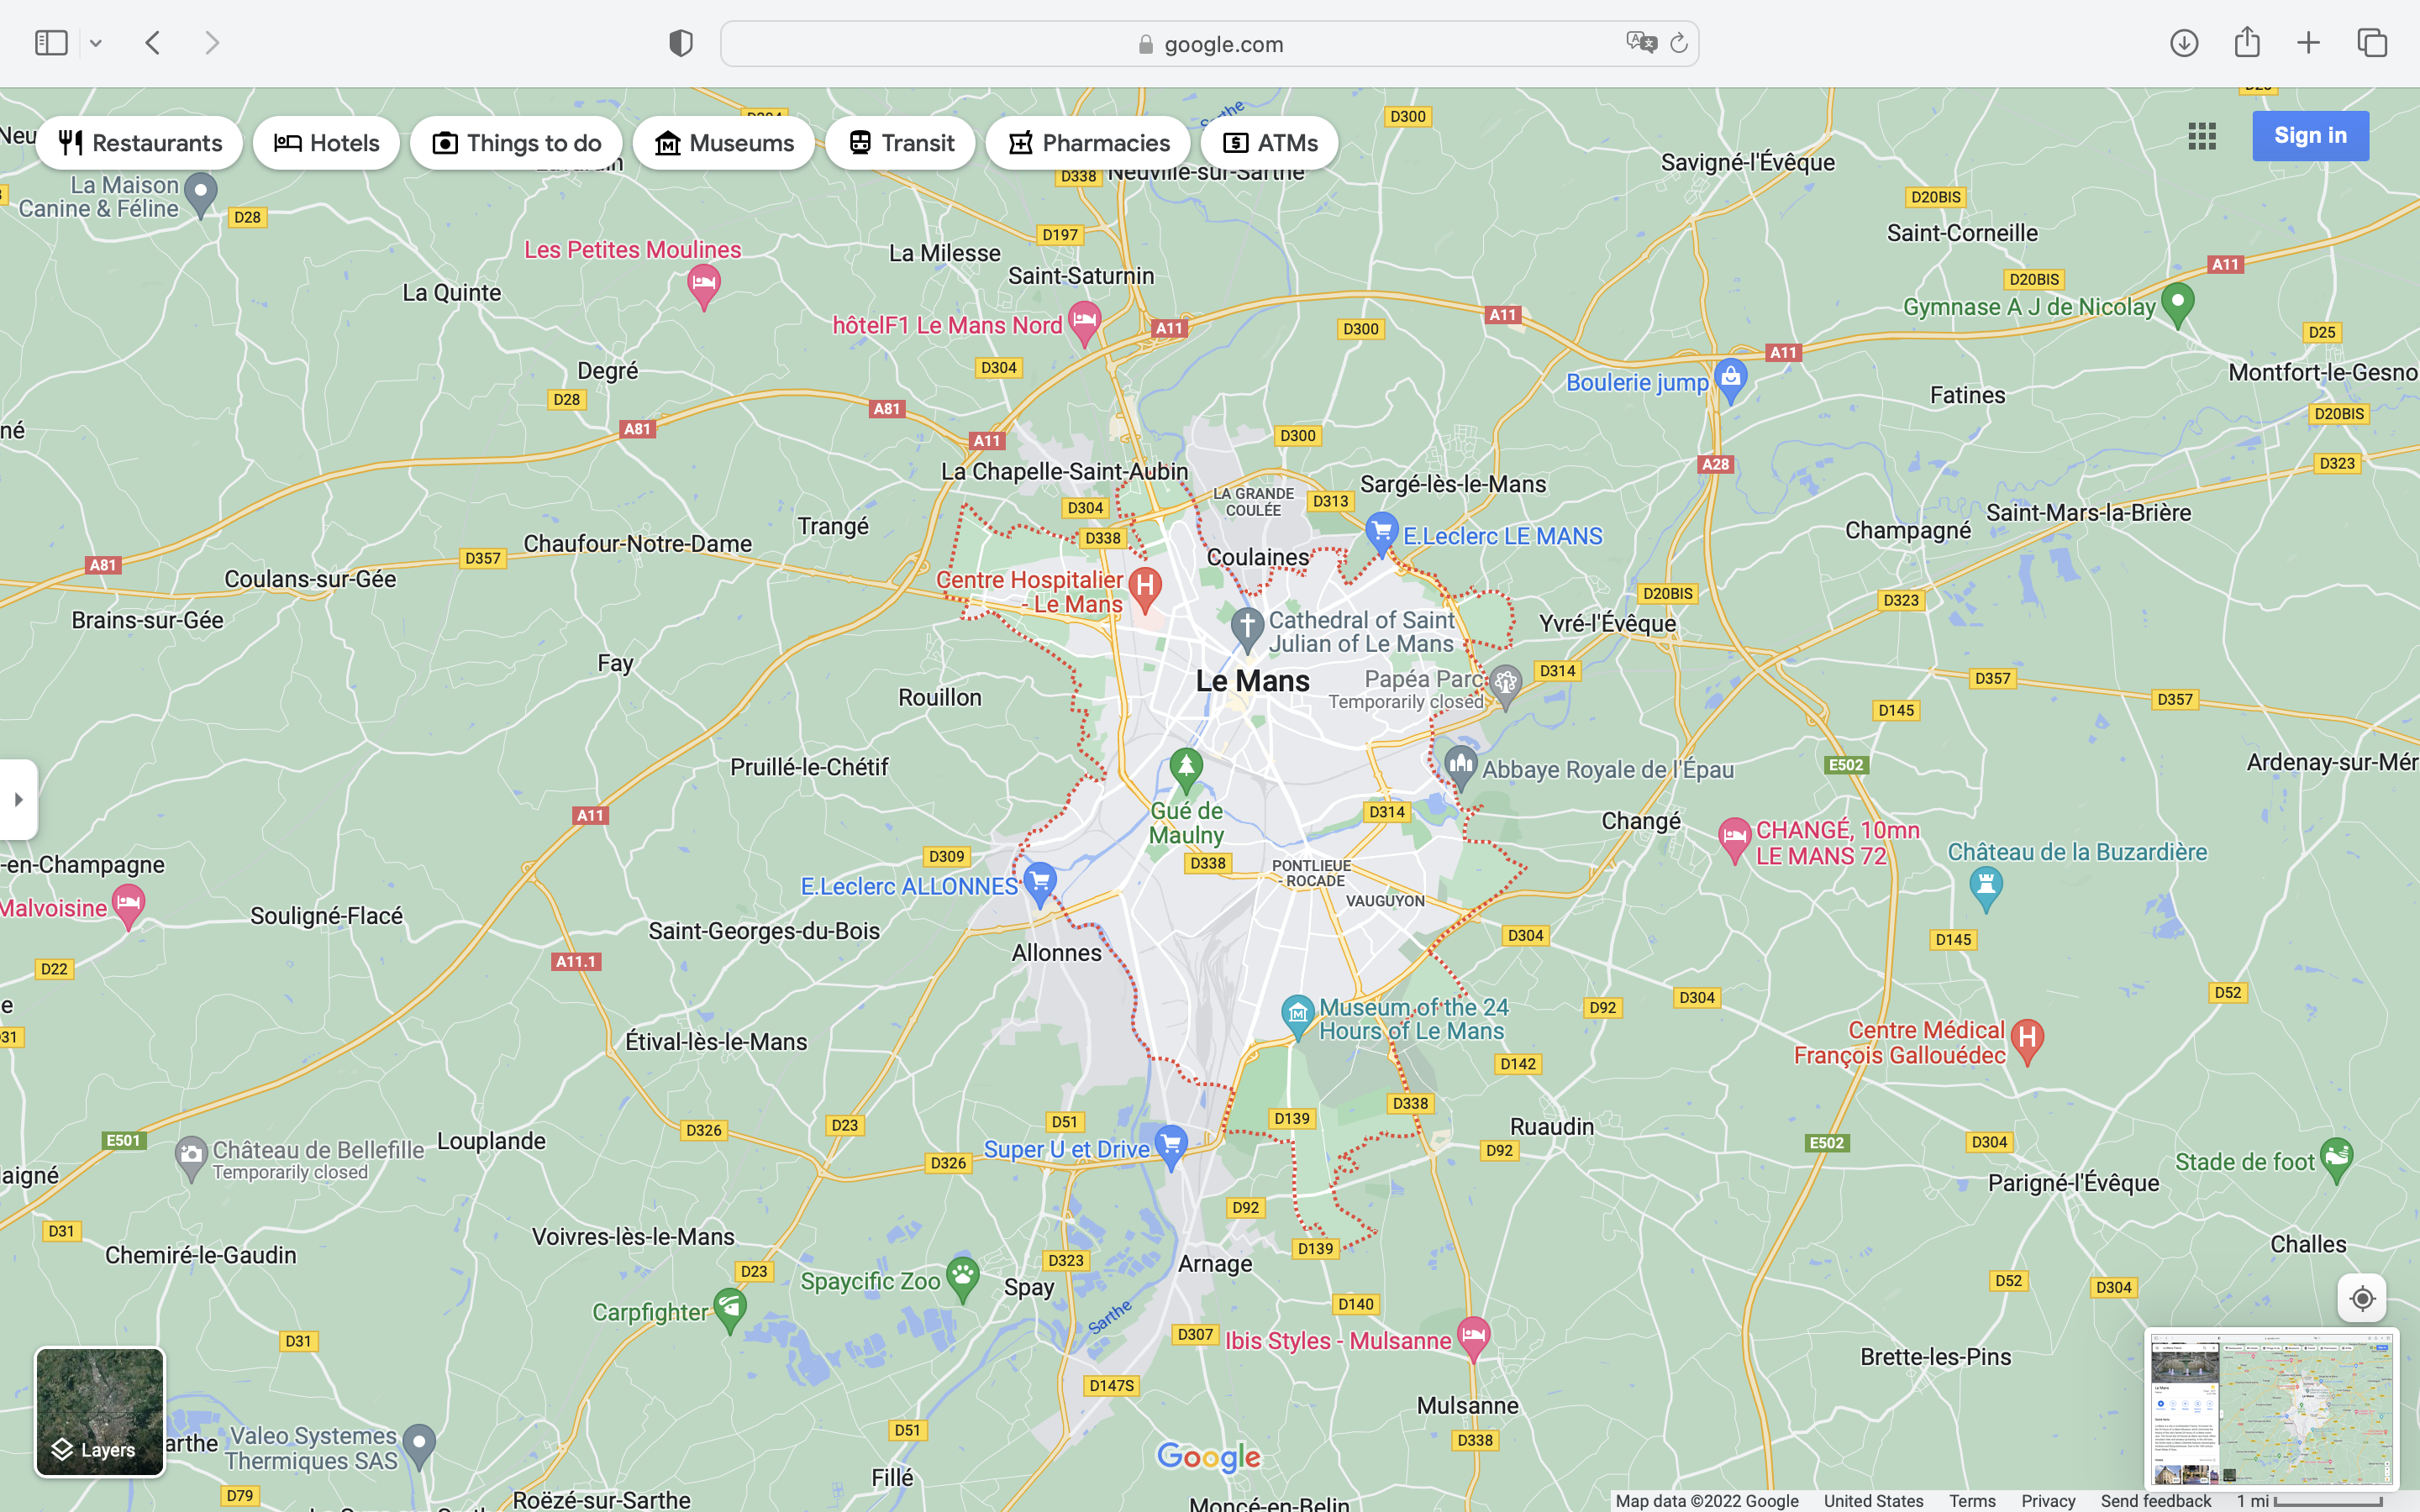
Task: Filter map by Restaurants
Action: [x=139, y=143]
